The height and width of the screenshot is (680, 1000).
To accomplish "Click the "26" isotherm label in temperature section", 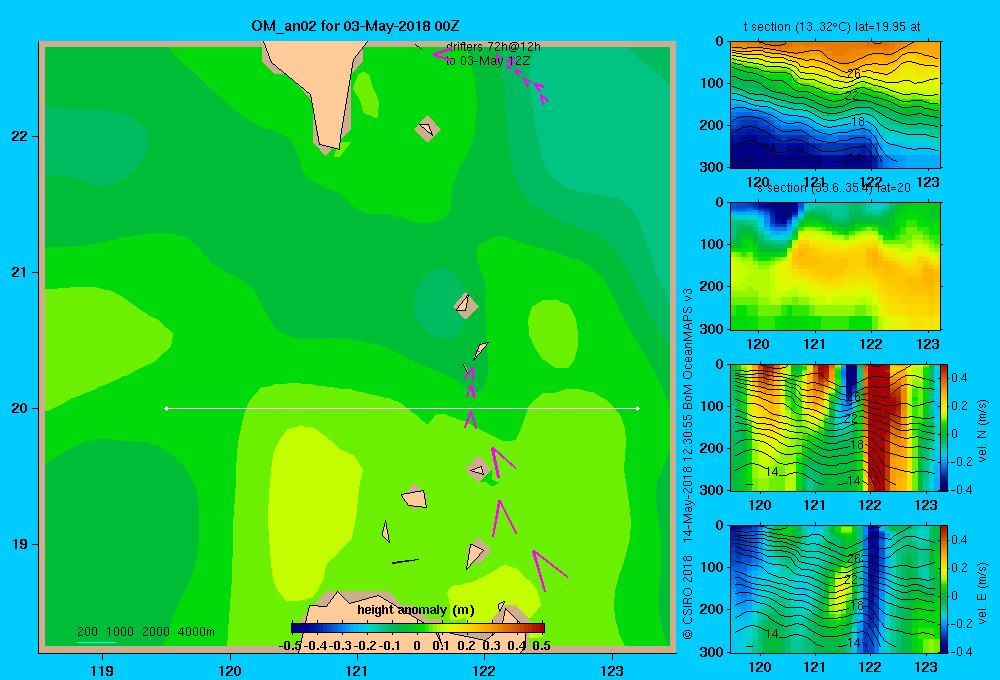I will (853, 74).
